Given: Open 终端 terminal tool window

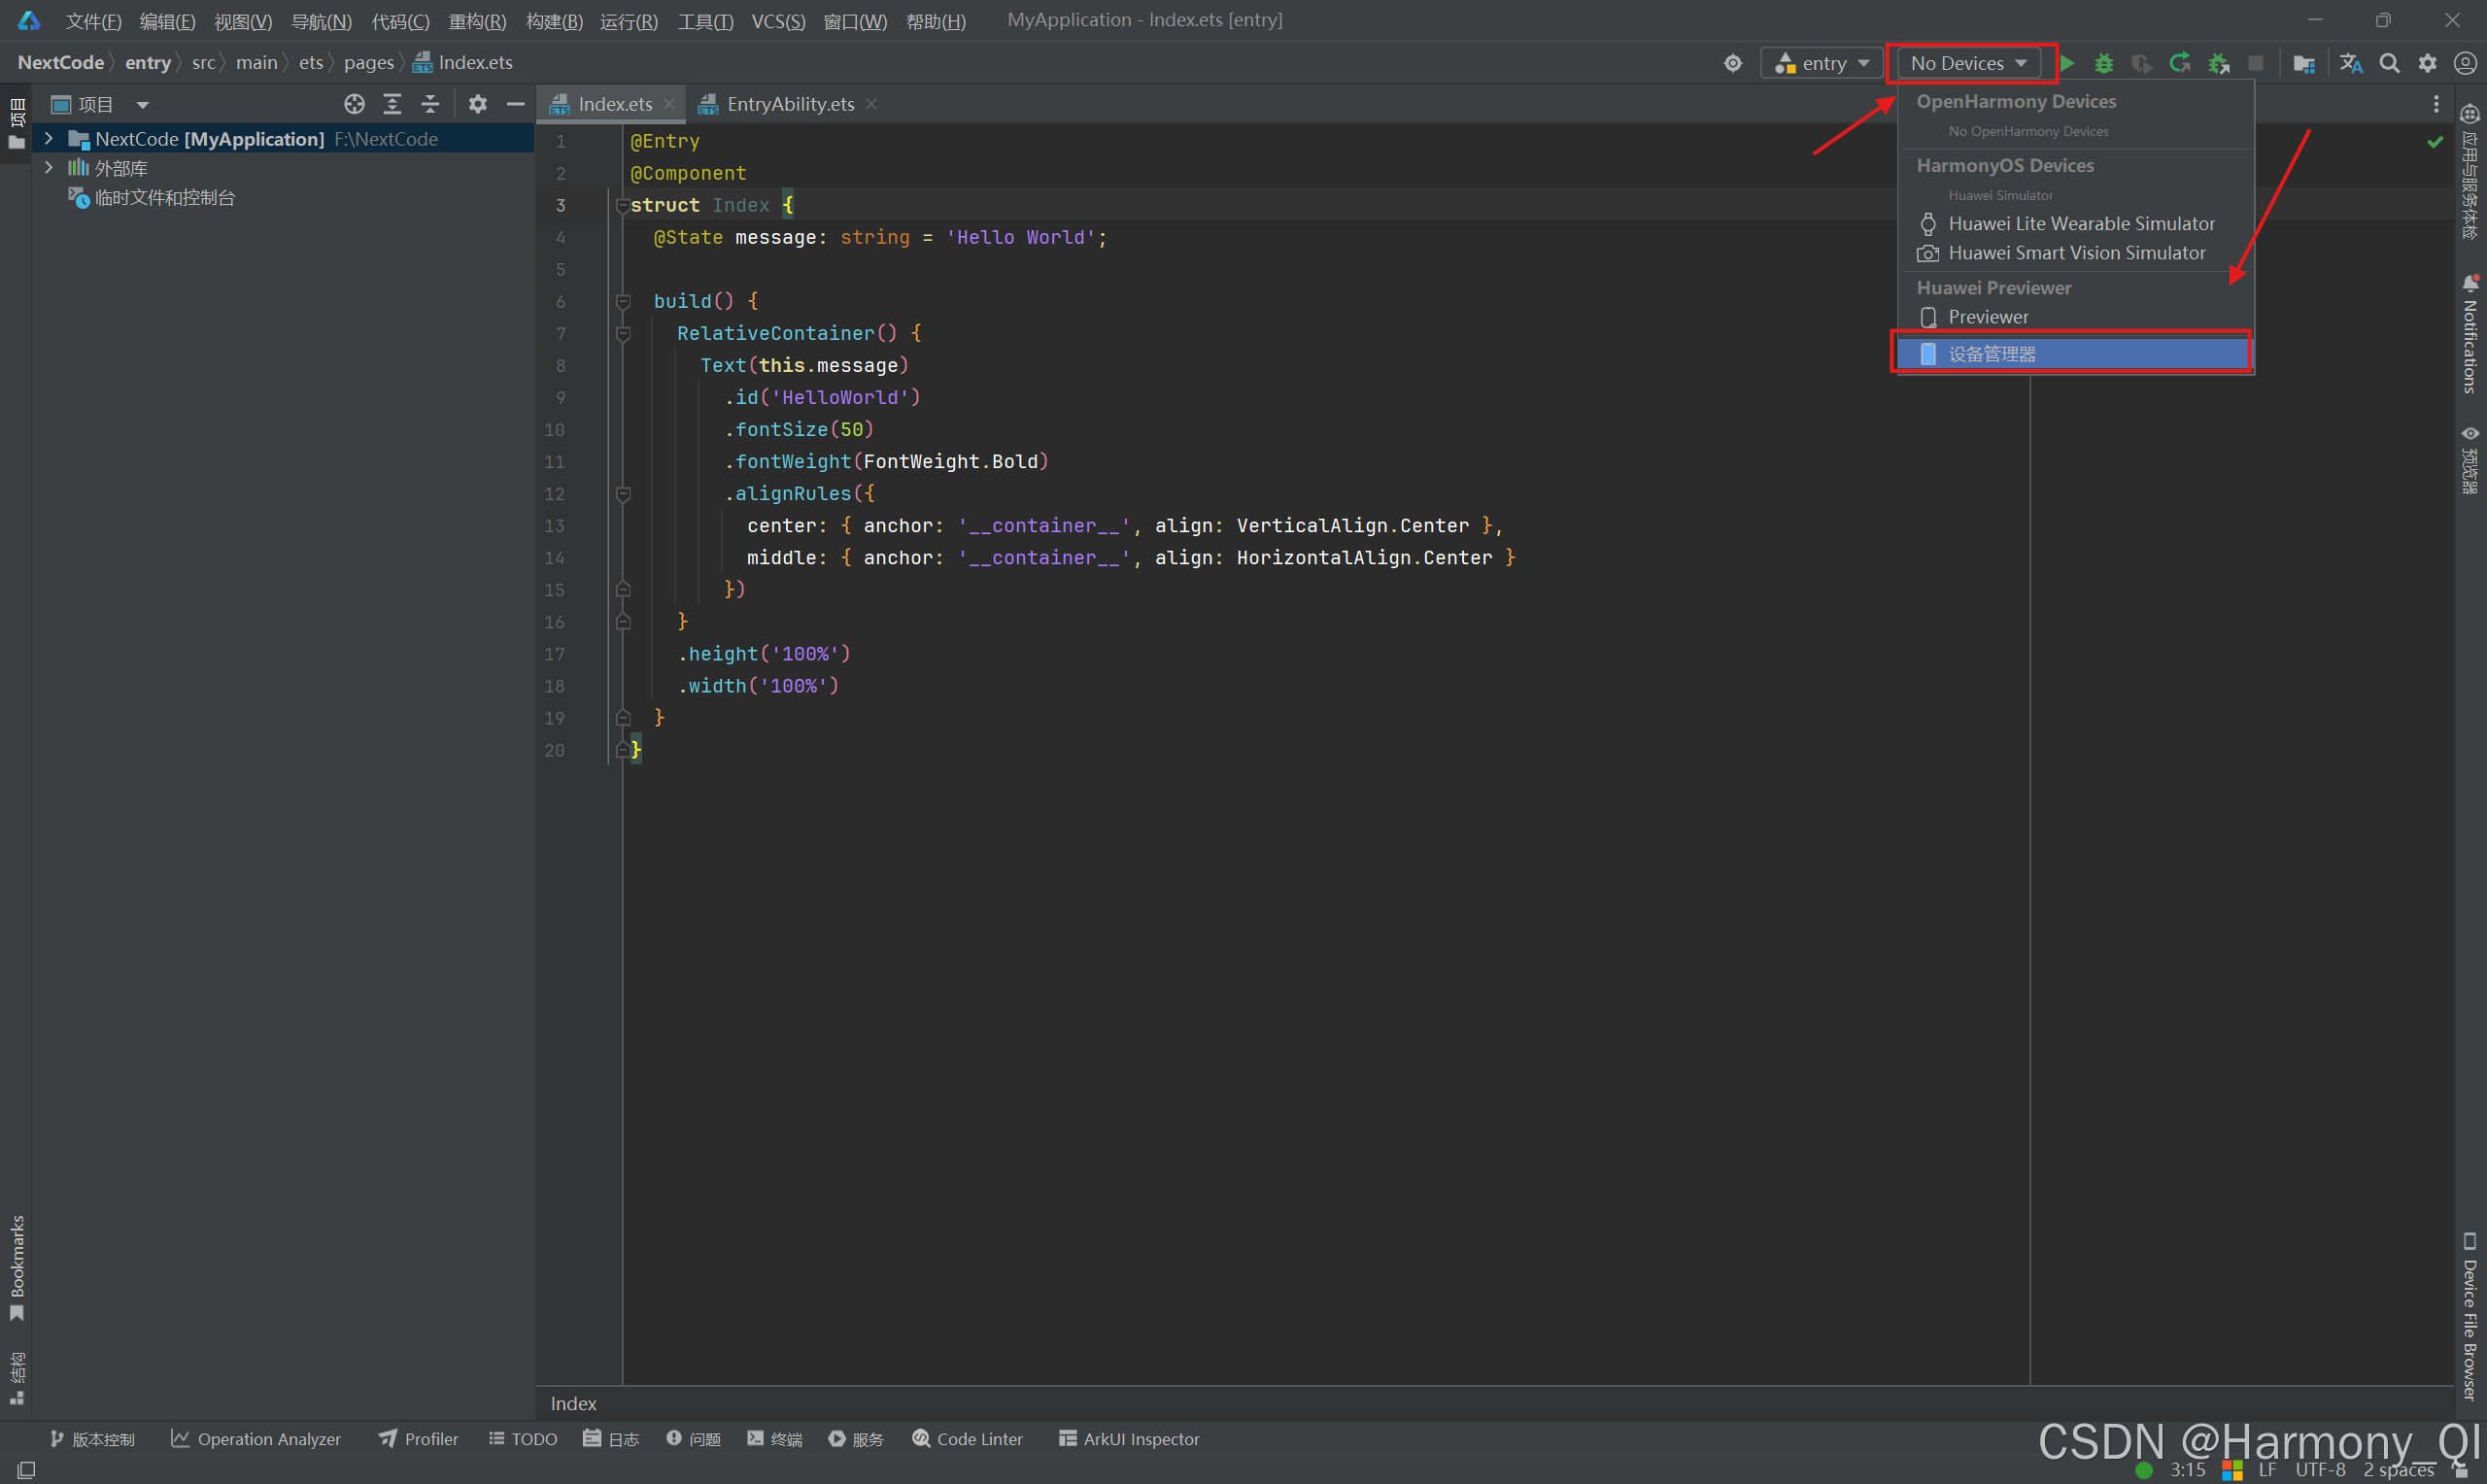Looking at the screenshot, I should coord(775,1439).
